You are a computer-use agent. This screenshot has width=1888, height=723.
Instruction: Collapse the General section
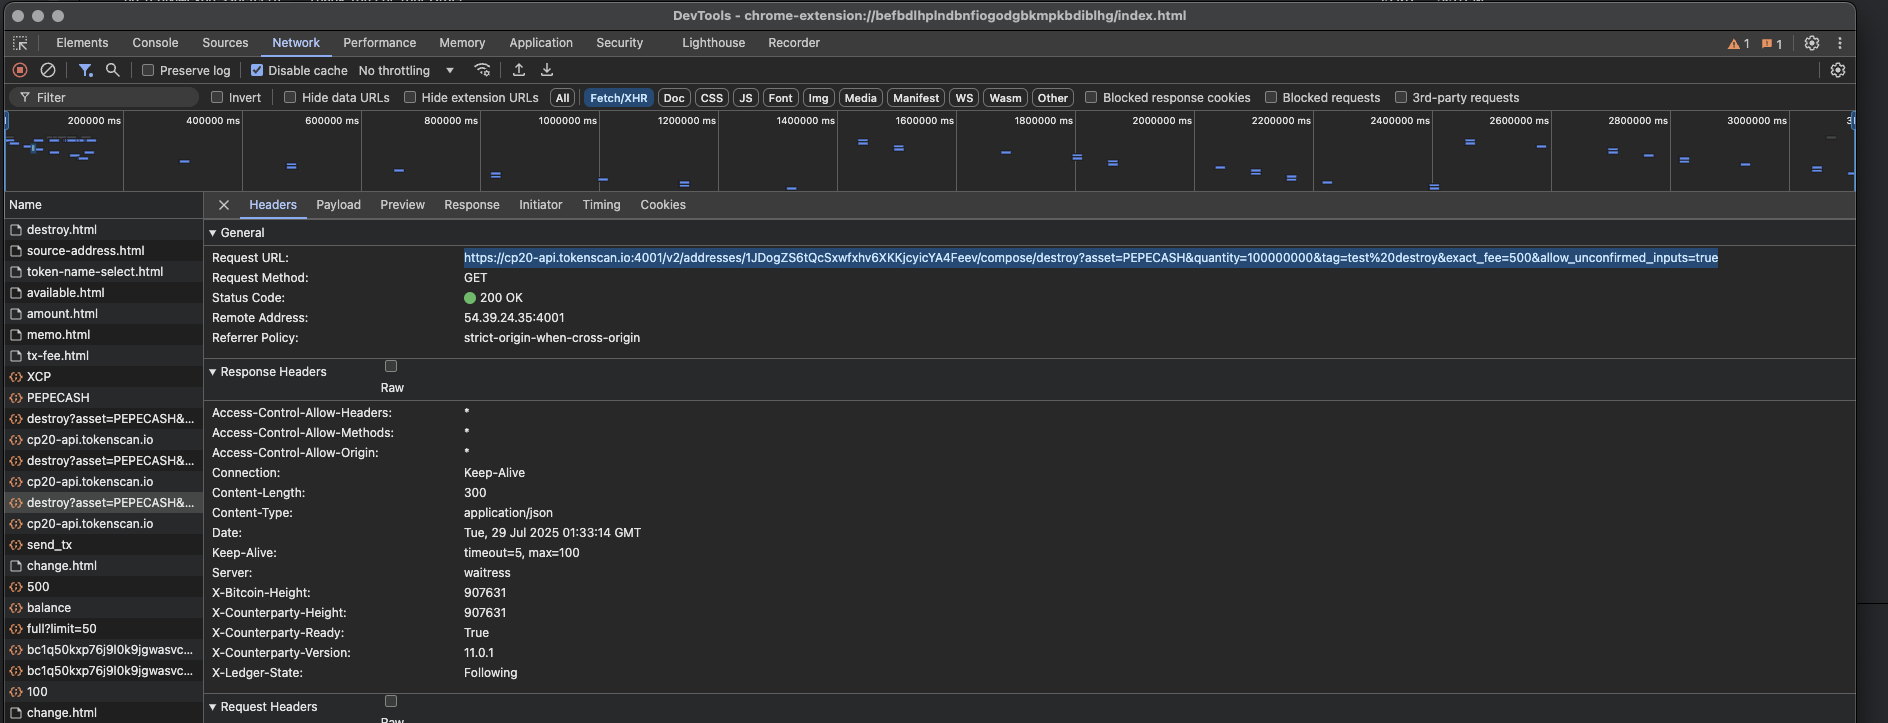click(x=213, y=233)
